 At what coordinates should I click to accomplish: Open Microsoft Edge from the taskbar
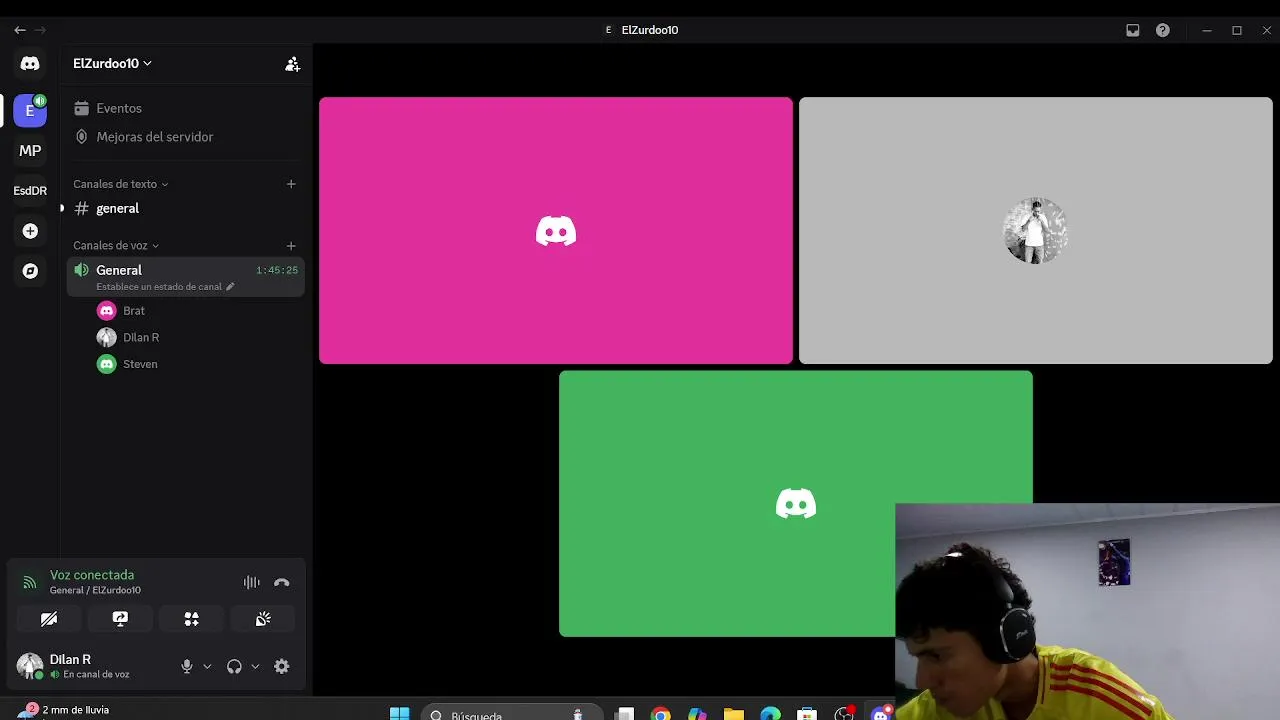click(x=770, y=714)
